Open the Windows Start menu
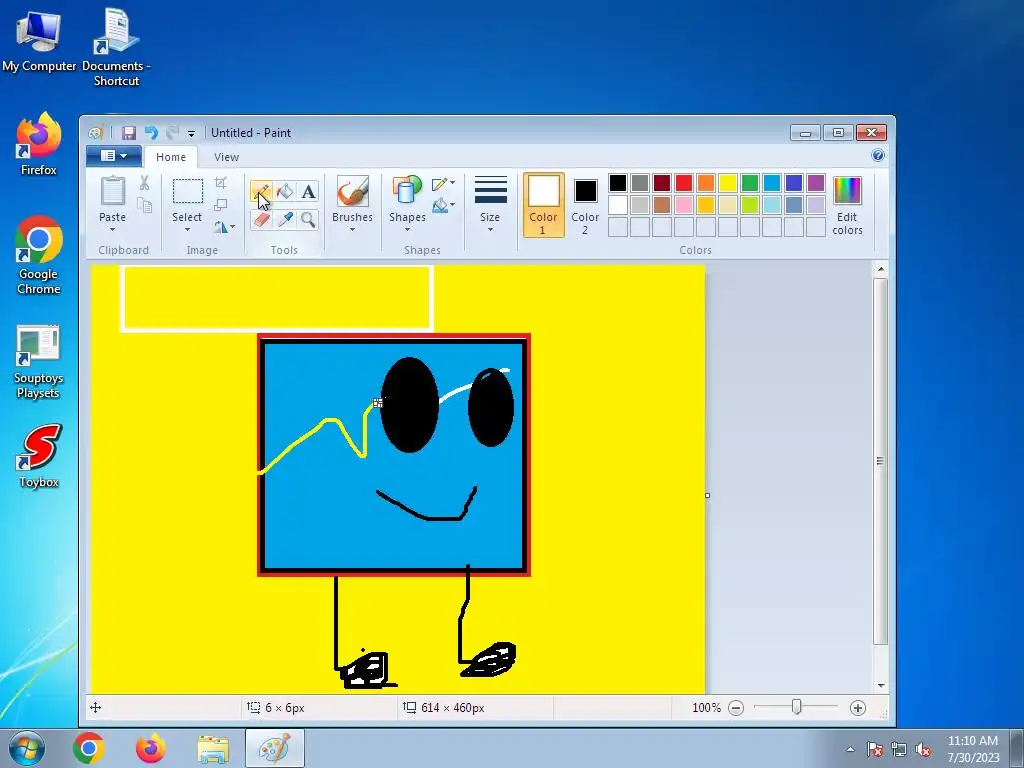Image resolution: width=1024 pixels, height=768 pixels. (x=27, y=748)
